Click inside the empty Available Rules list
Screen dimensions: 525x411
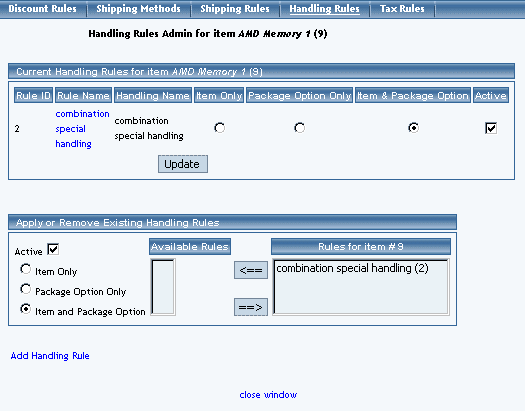tap(163, 287)
